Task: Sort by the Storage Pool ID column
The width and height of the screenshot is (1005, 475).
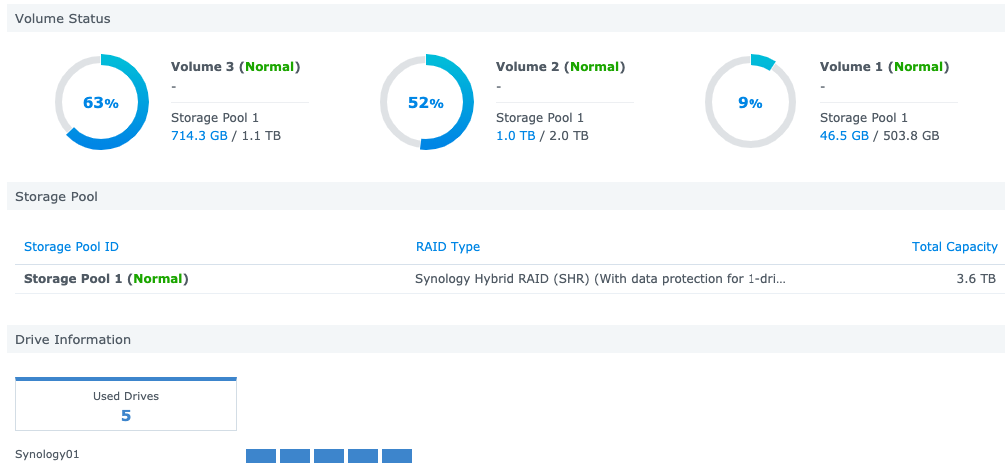Action: click(x=71, y=247)
